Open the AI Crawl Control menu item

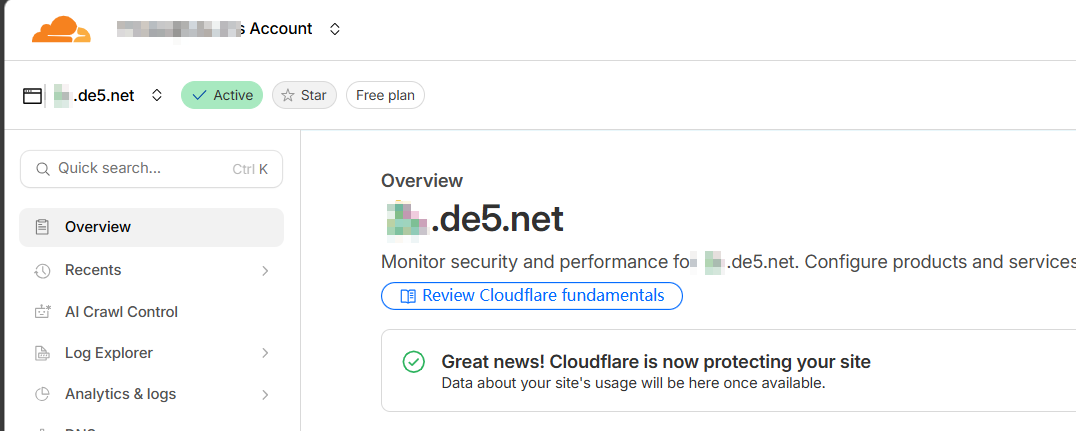[121, 312]
